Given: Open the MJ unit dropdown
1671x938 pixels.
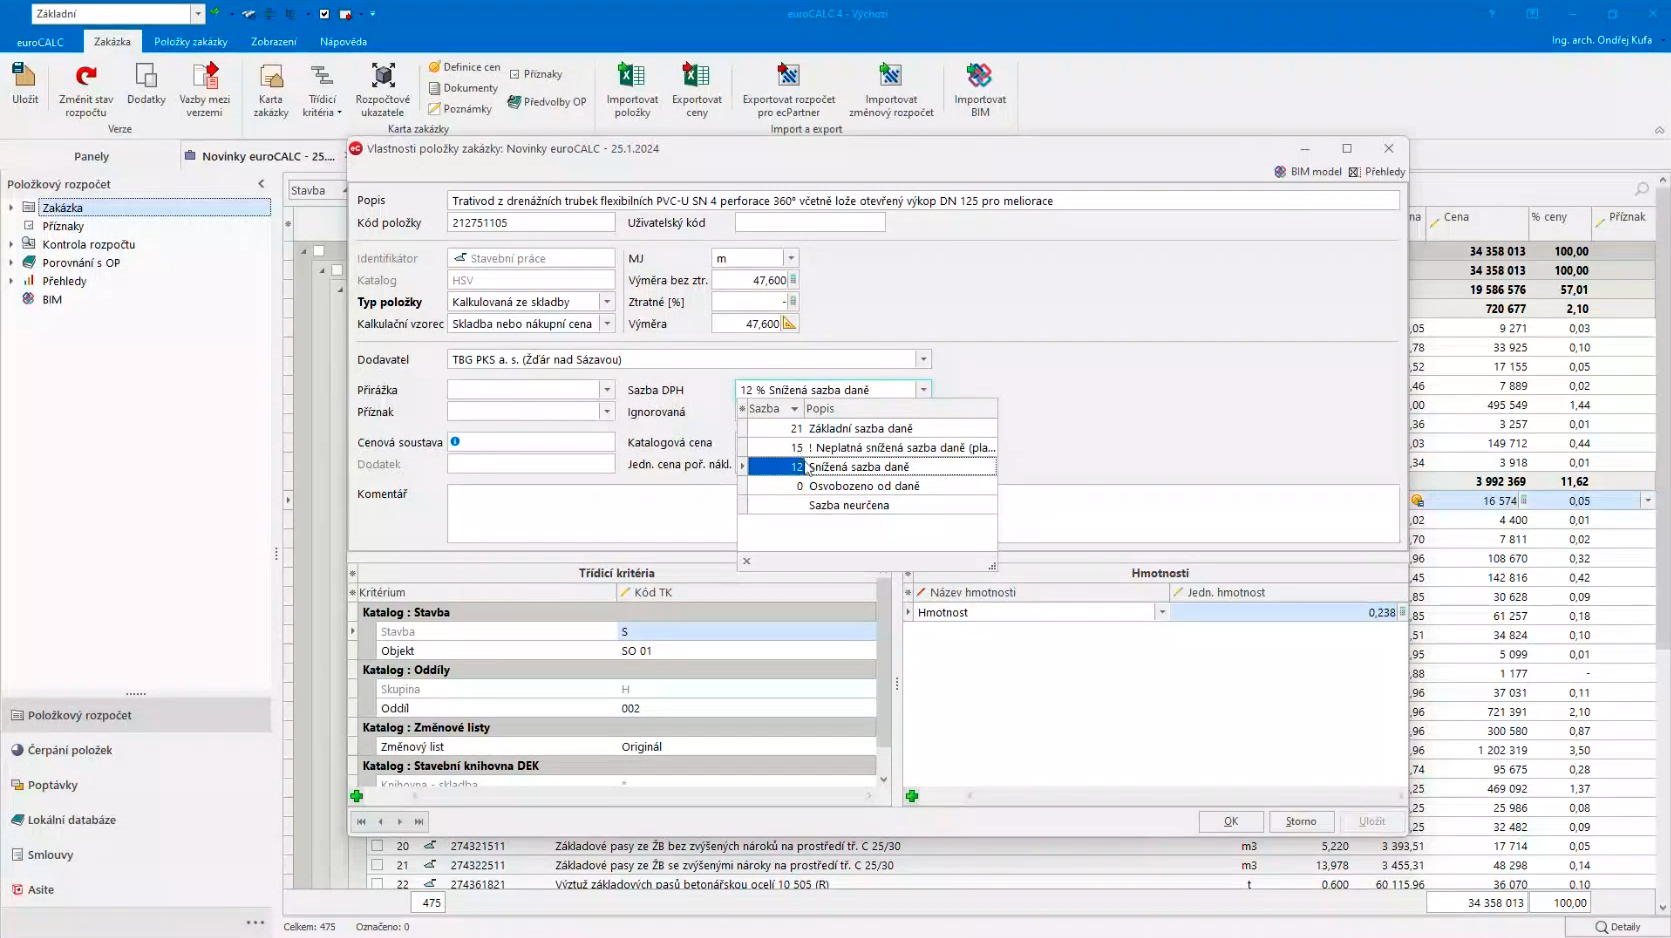Looking at the screenshot, I should click(x=791, y=258).
